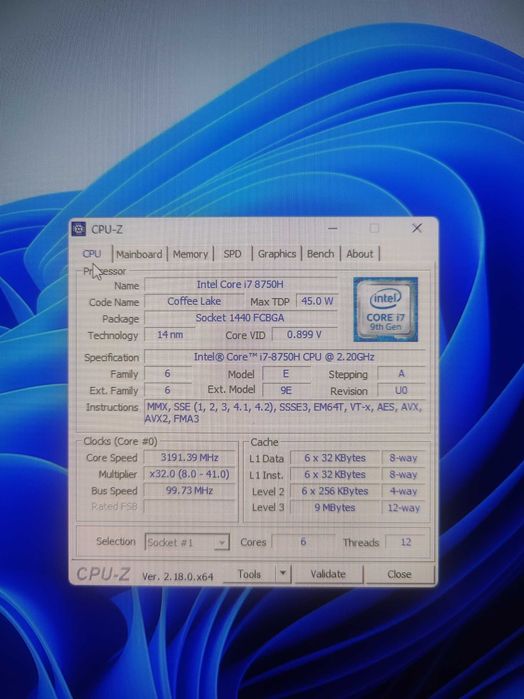Viewport: 524px width, 699px height.
Task: Minimize the CPU-Z window
Action: pos(333,228)
